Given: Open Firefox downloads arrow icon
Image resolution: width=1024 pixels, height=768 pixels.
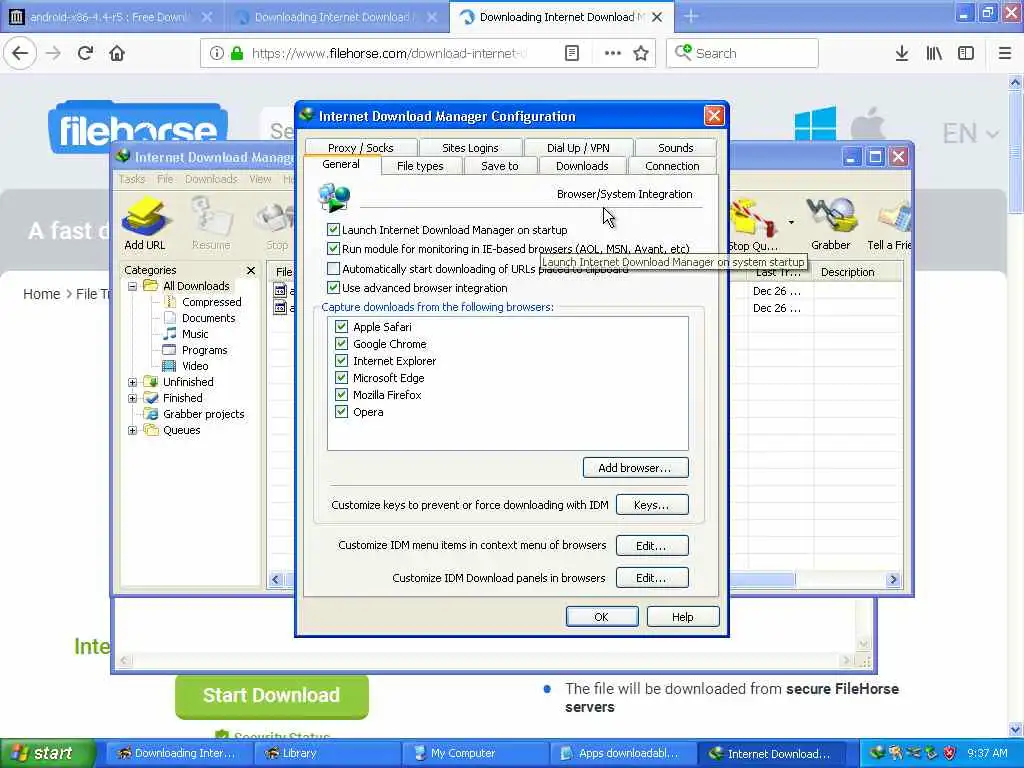Looking at the screenshot, I should 902,54.
